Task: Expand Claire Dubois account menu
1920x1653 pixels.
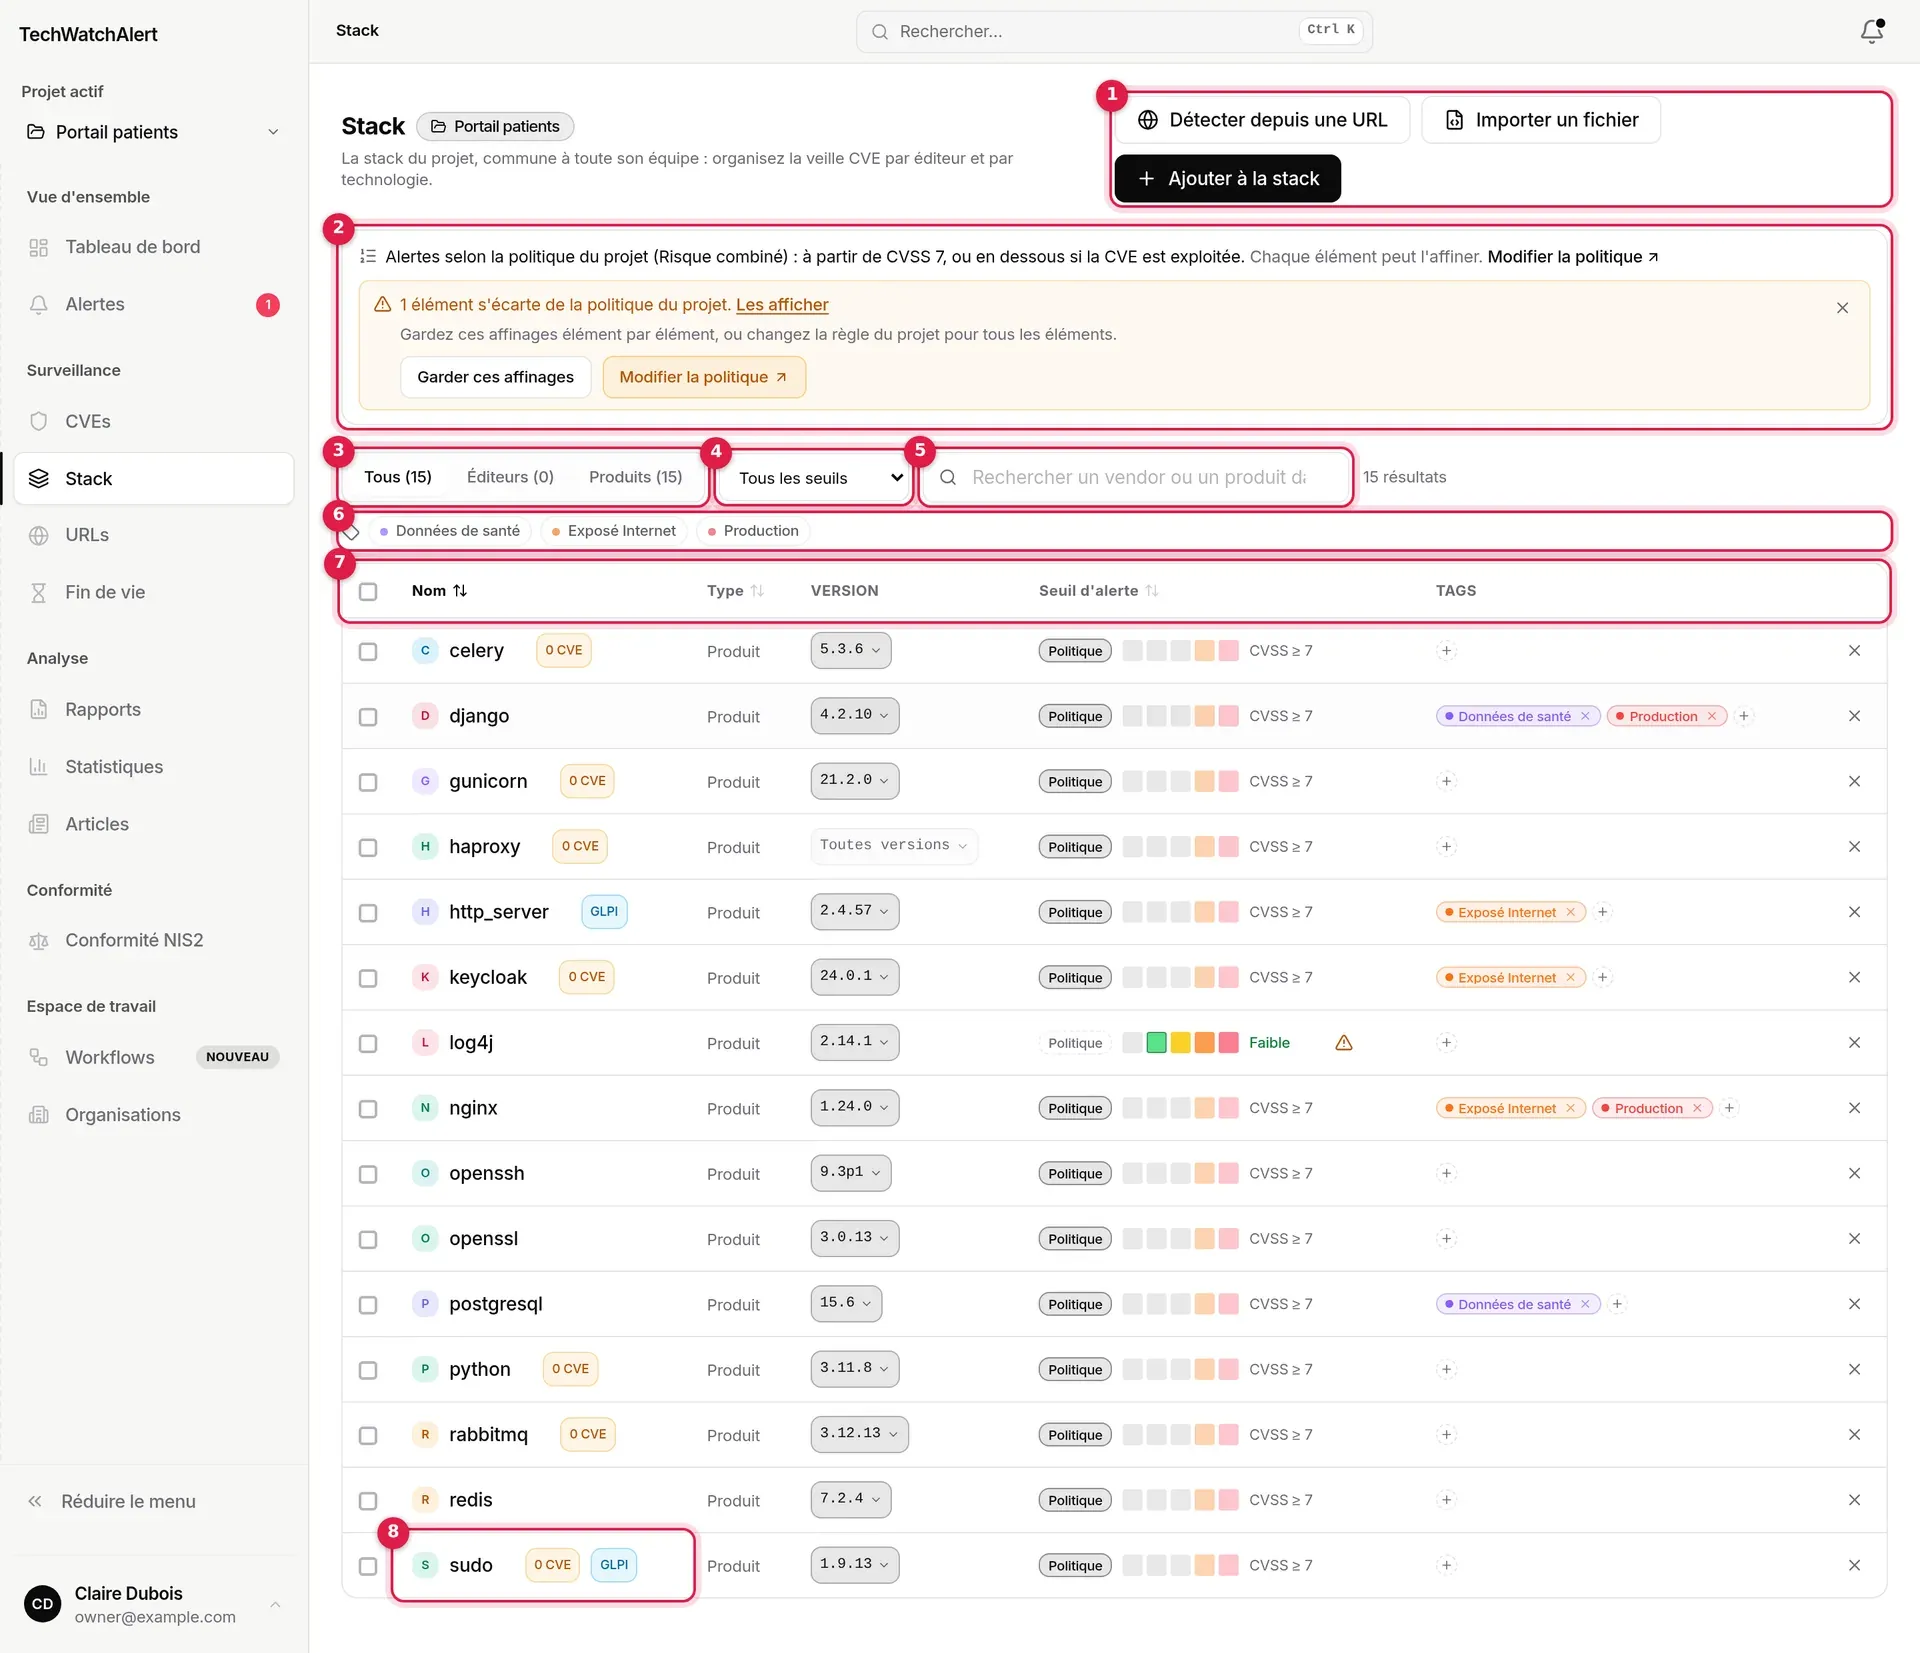Action: (153, 1604)
